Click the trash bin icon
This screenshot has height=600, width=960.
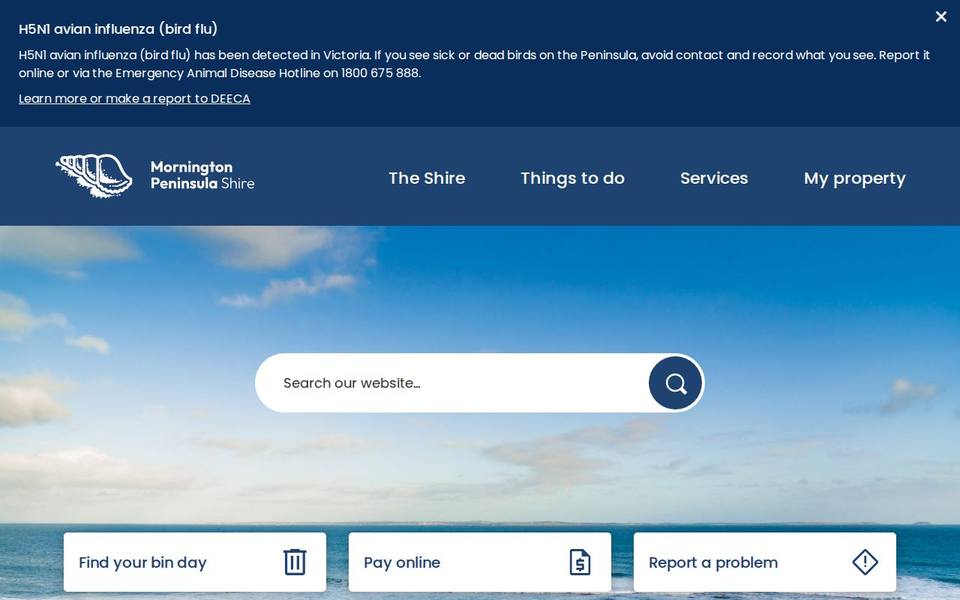click(294, 561)
